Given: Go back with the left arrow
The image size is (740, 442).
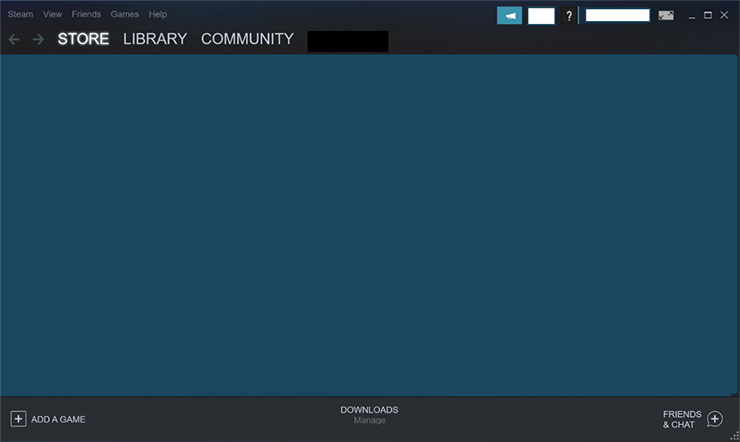Looking at the screenshot, I should pos(14,39).
